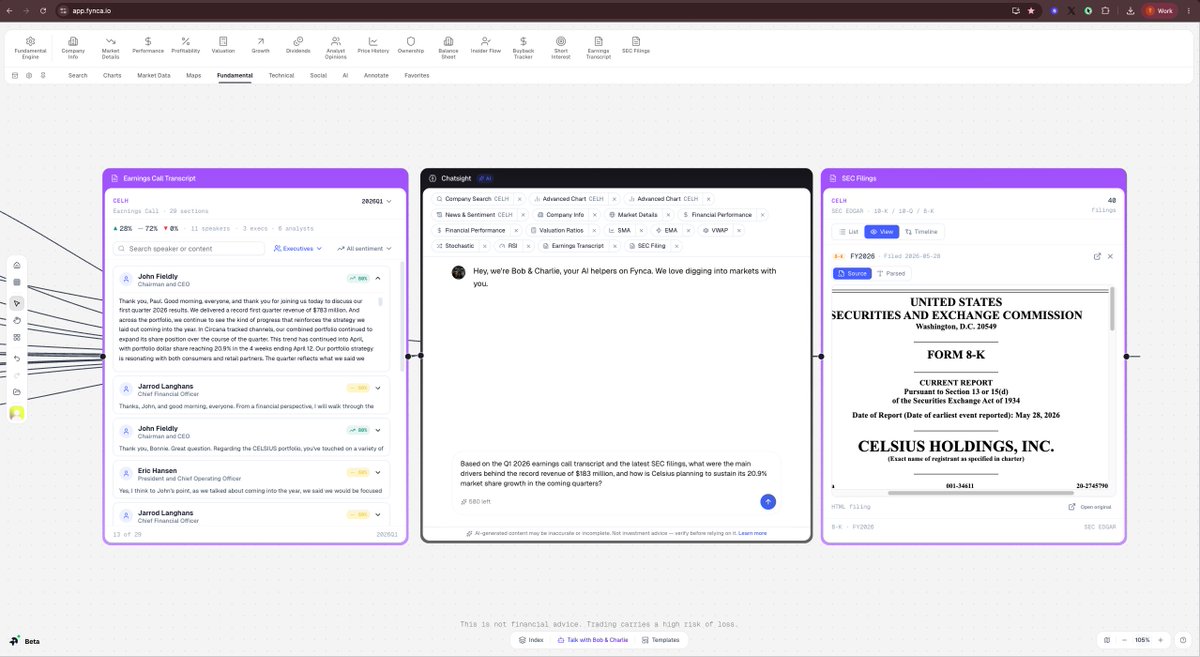Open the Fundamental Engine tool

30,47
